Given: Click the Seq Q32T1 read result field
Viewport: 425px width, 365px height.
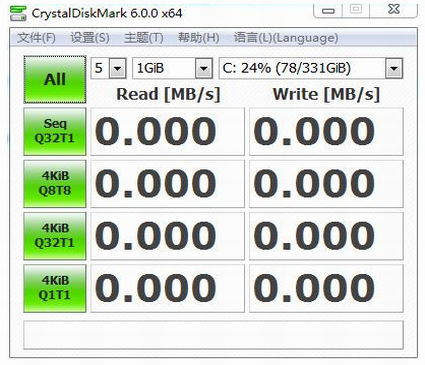Looking at the screenshot, I should coord(168,131).
